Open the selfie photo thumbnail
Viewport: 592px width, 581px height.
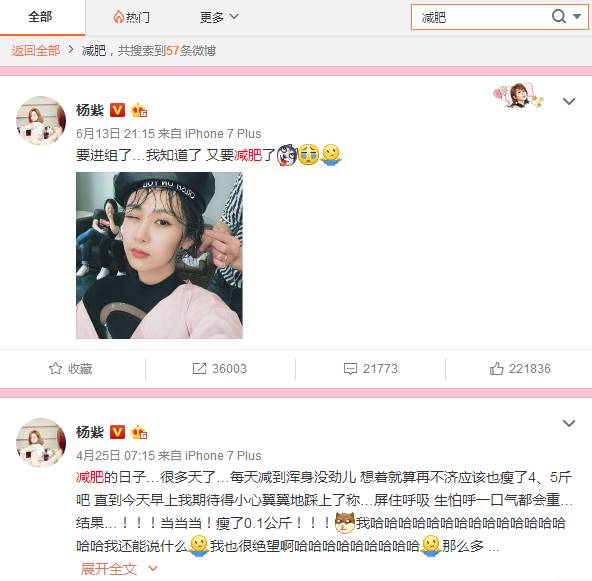click(159, 255)
